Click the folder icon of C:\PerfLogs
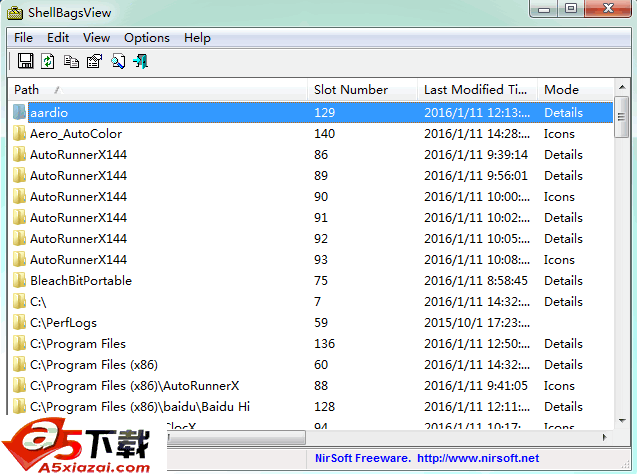 [x=19, y=322]
